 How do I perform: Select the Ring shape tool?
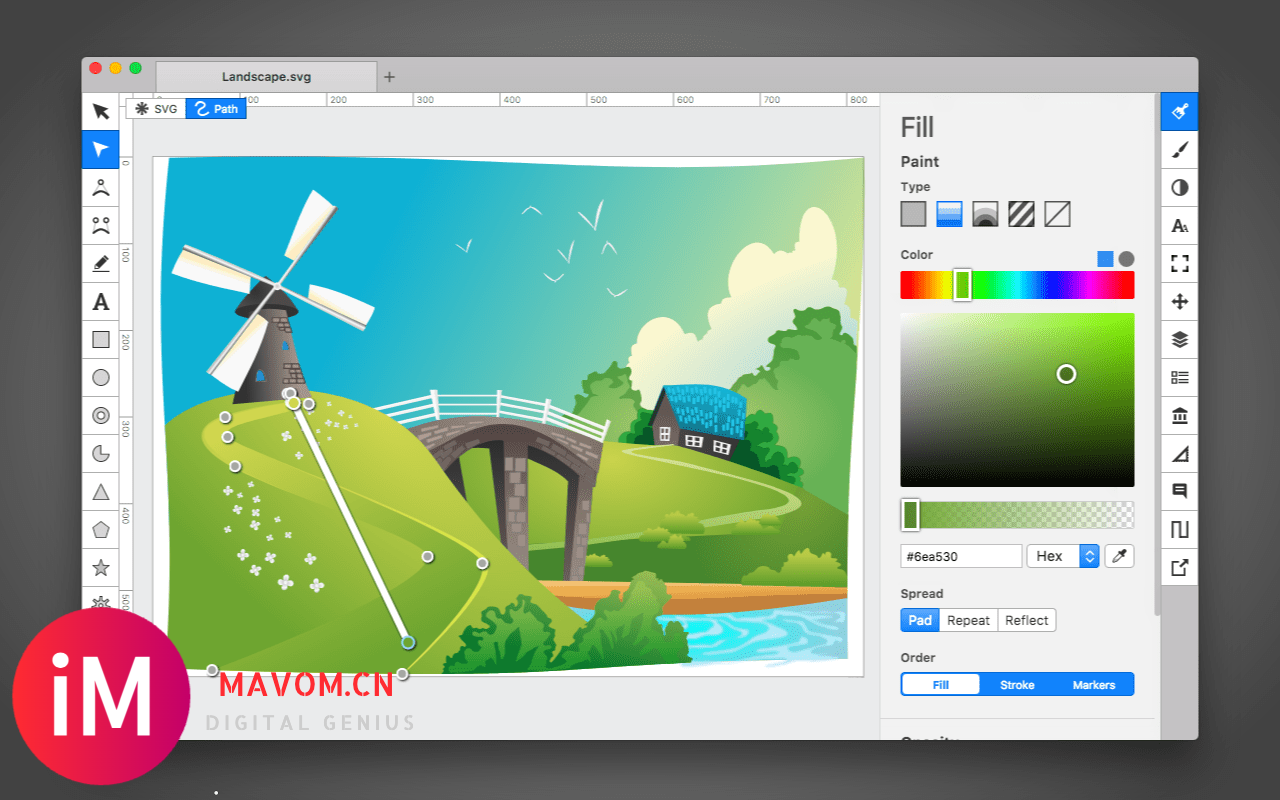[100, 415]
